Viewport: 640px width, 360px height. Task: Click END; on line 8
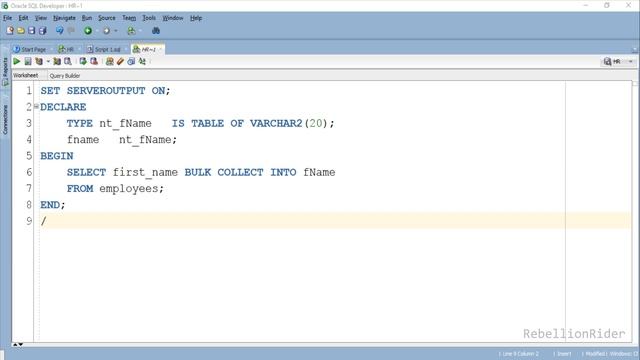[53, 205]
